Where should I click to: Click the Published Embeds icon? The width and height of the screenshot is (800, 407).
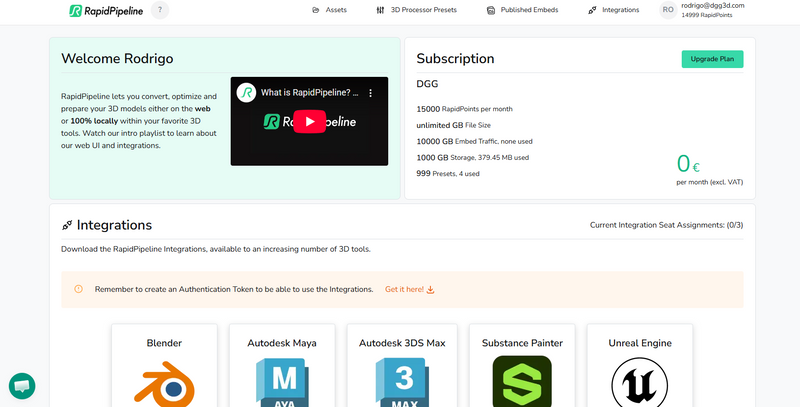click(x=491, y=10)
